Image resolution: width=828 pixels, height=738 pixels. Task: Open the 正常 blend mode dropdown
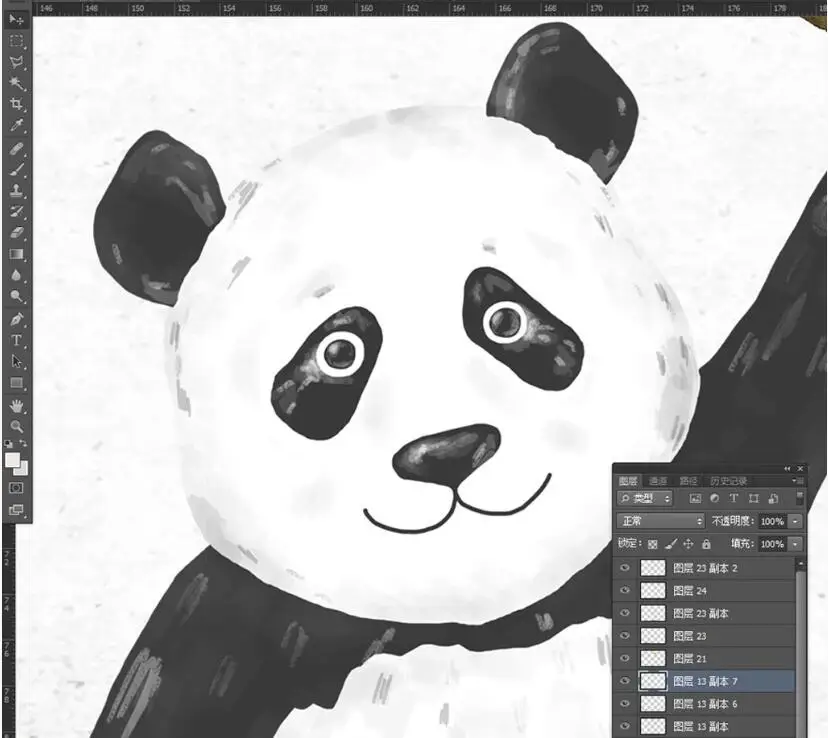(x=661, y=521)
